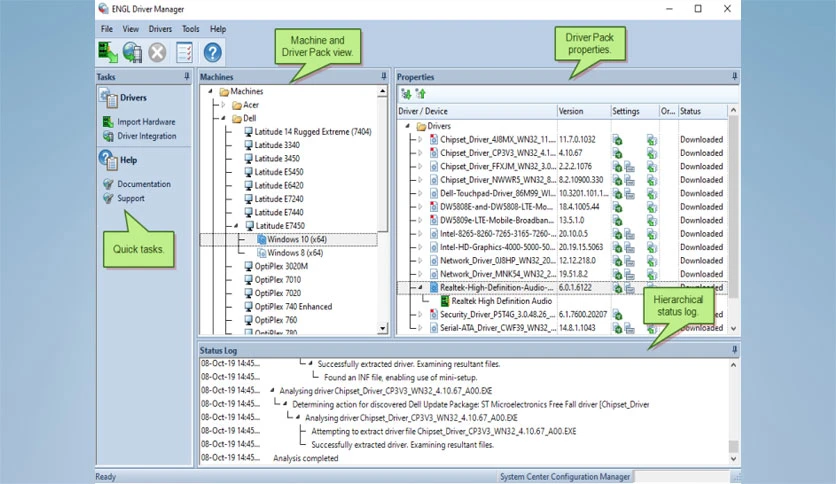Click the Status Log scroll down arrow

pyautogui.click(x=734, y=458)
